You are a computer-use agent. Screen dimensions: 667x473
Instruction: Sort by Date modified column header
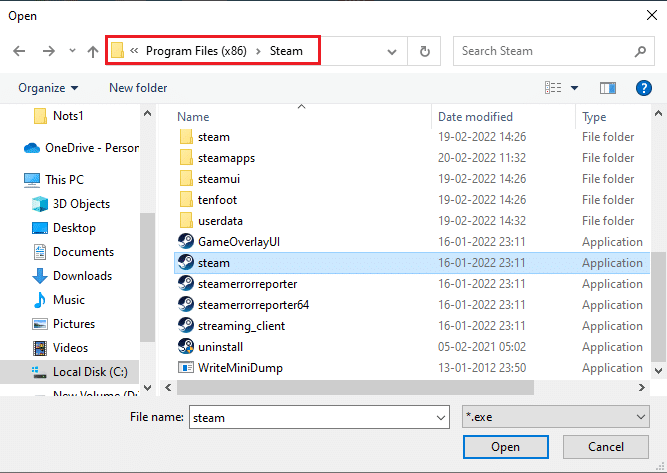point(475,117)
